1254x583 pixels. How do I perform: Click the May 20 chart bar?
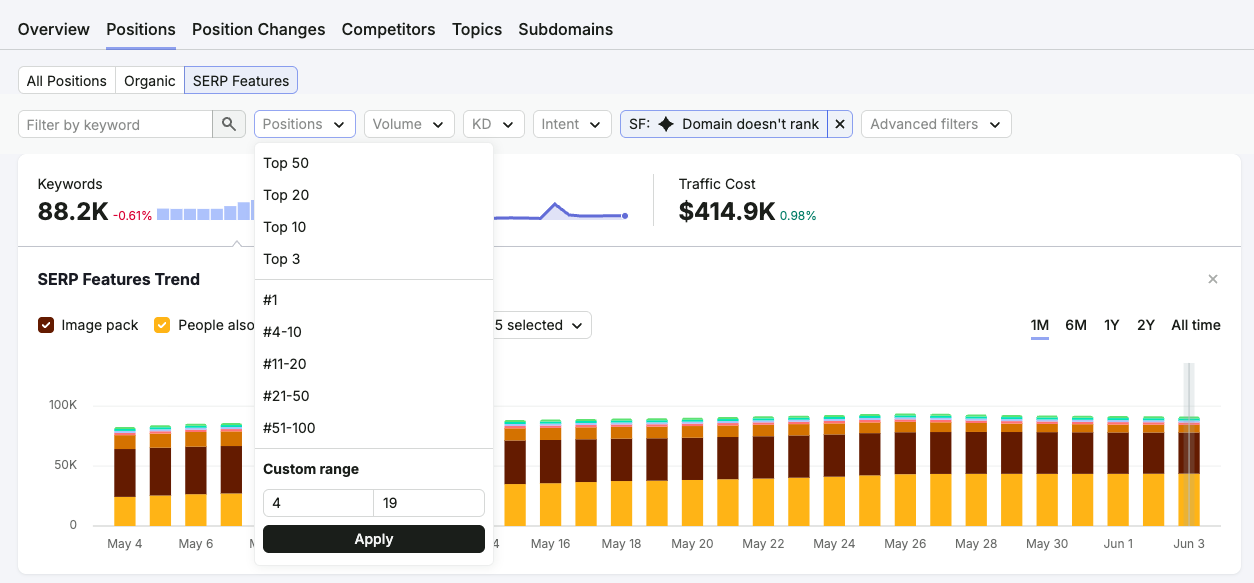[x=693, y=472]
